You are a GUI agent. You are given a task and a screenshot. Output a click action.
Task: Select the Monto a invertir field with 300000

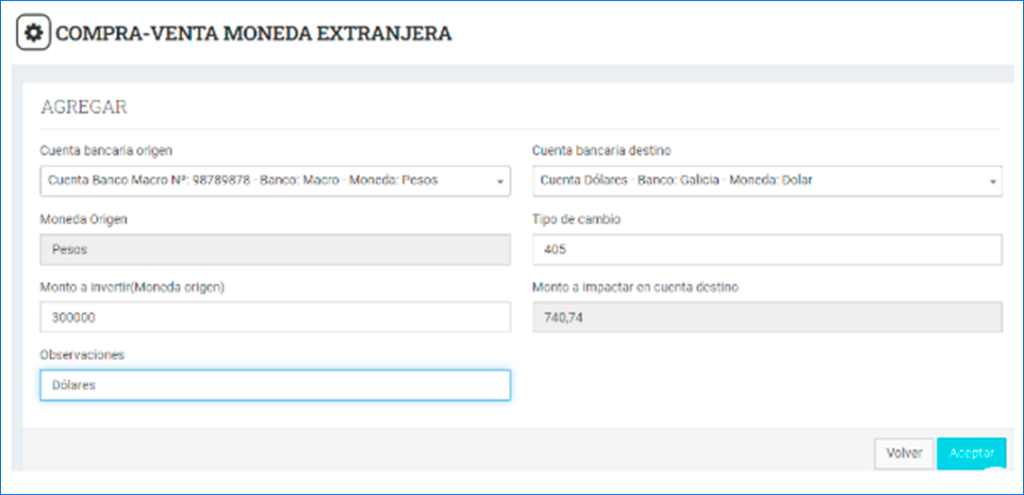tap(275, 317)
